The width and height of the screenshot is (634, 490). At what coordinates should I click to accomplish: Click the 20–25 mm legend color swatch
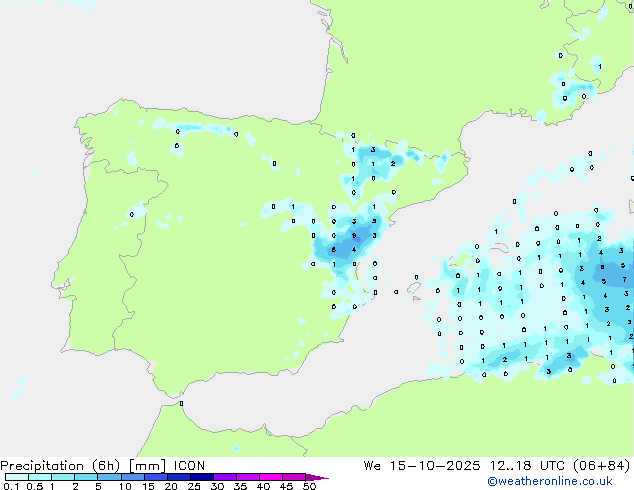(178, 477)
